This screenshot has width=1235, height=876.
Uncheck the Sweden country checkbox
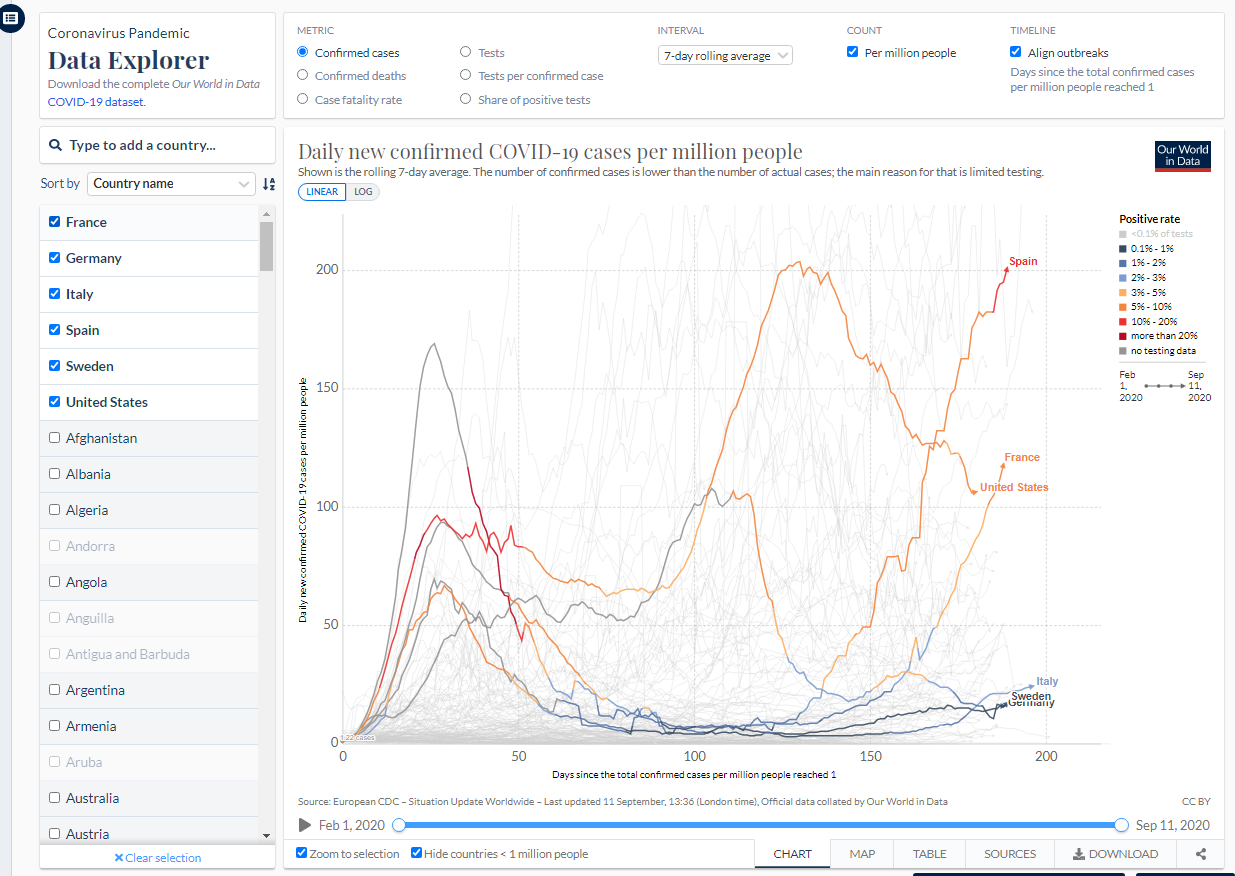point(55,366)
